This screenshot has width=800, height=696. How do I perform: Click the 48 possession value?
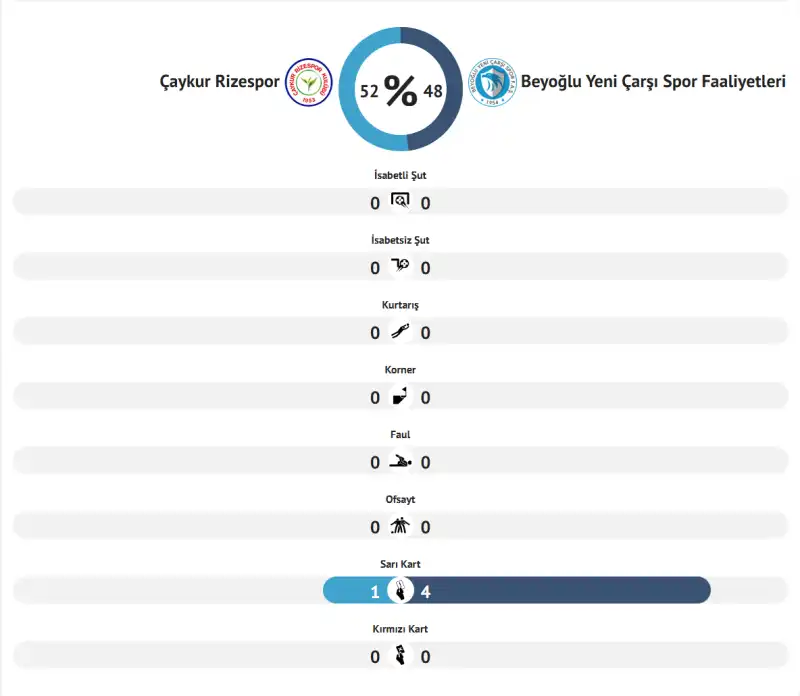pos(433,91)
